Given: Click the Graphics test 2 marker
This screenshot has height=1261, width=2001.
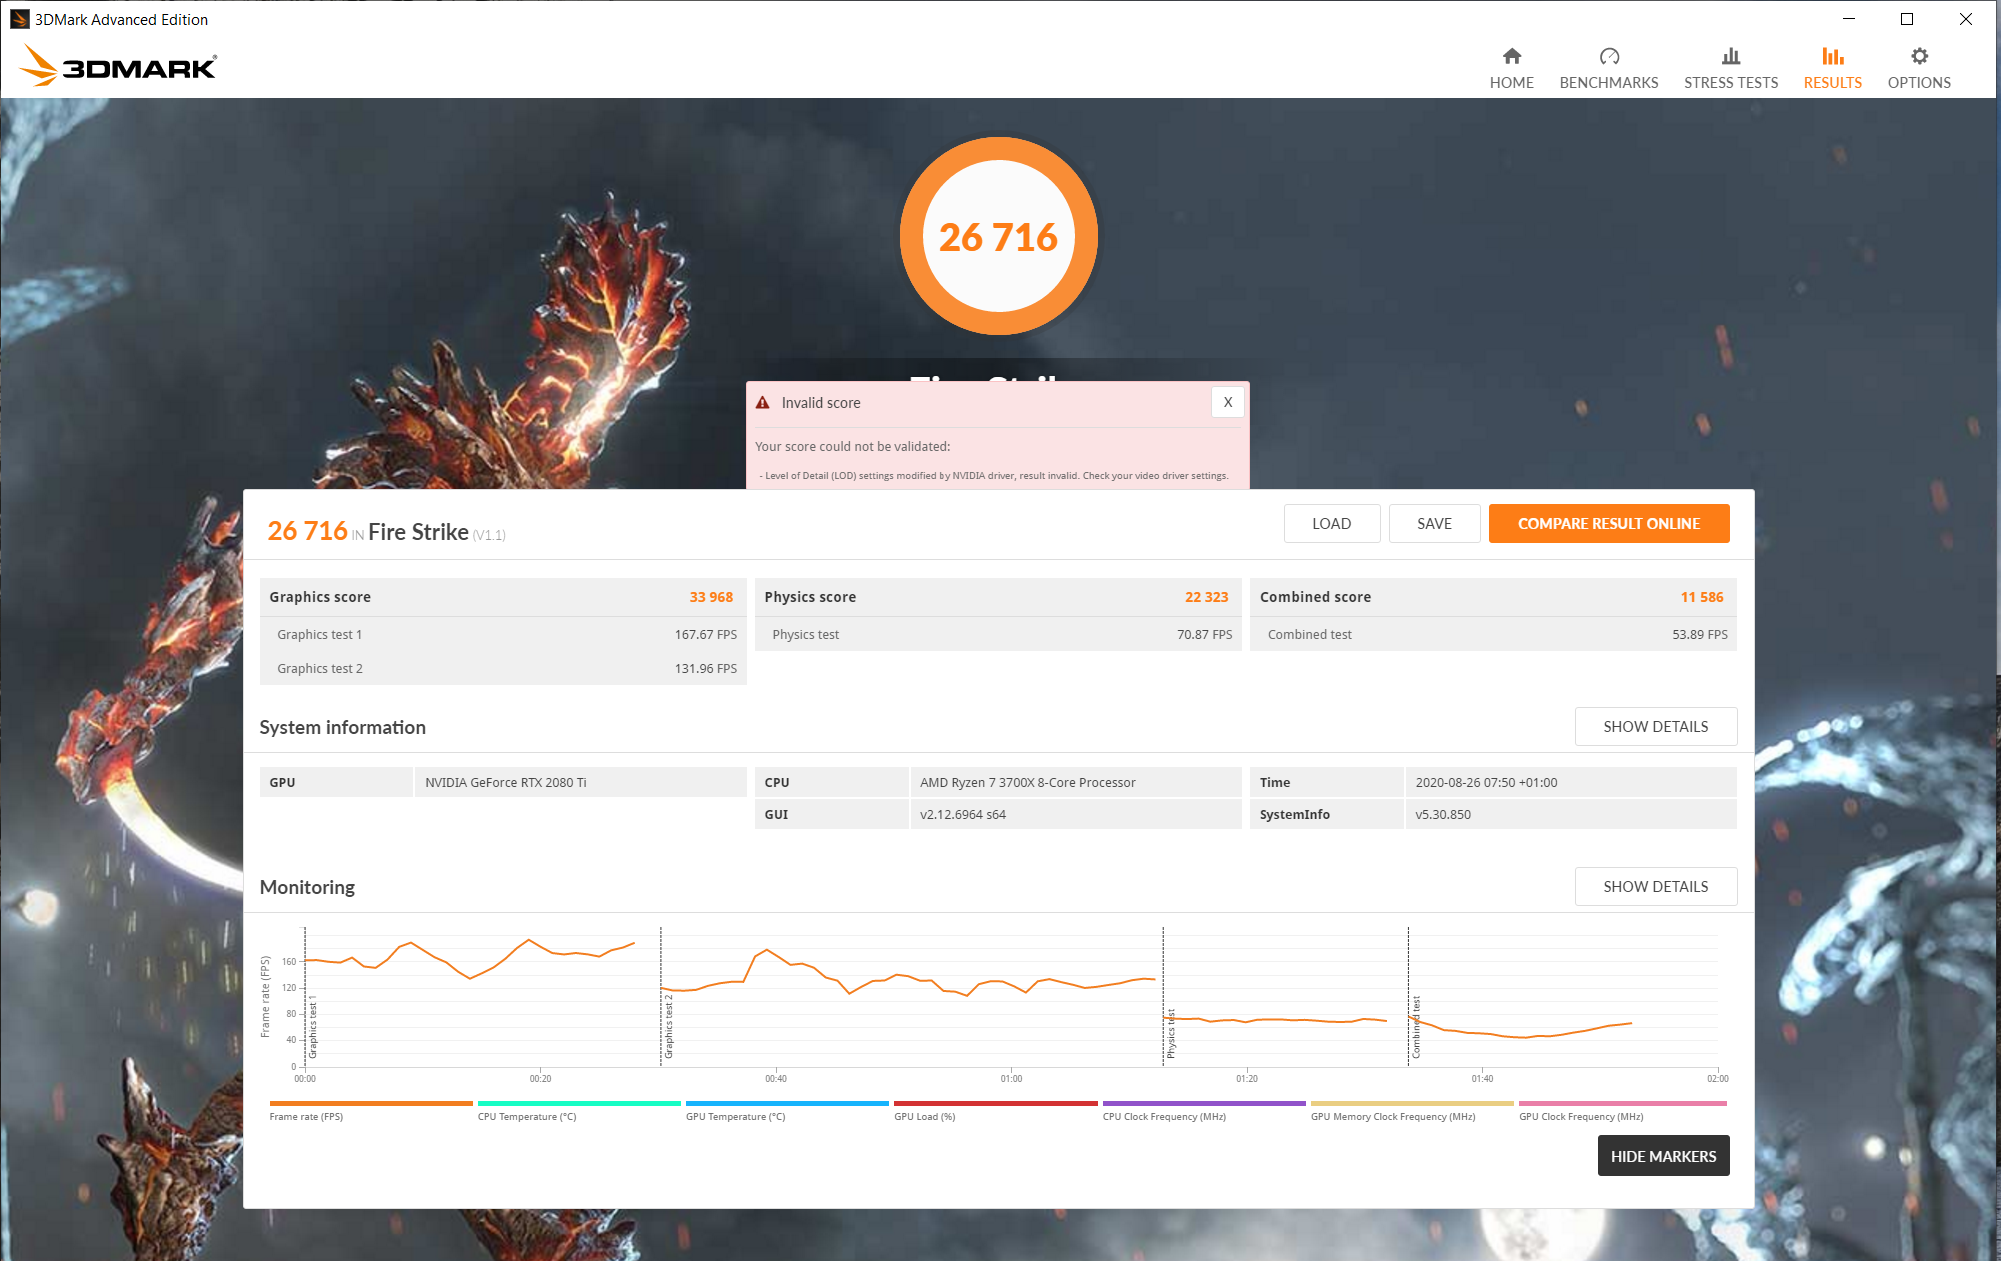Looking at the screenshot, I should click(668, 1026).
